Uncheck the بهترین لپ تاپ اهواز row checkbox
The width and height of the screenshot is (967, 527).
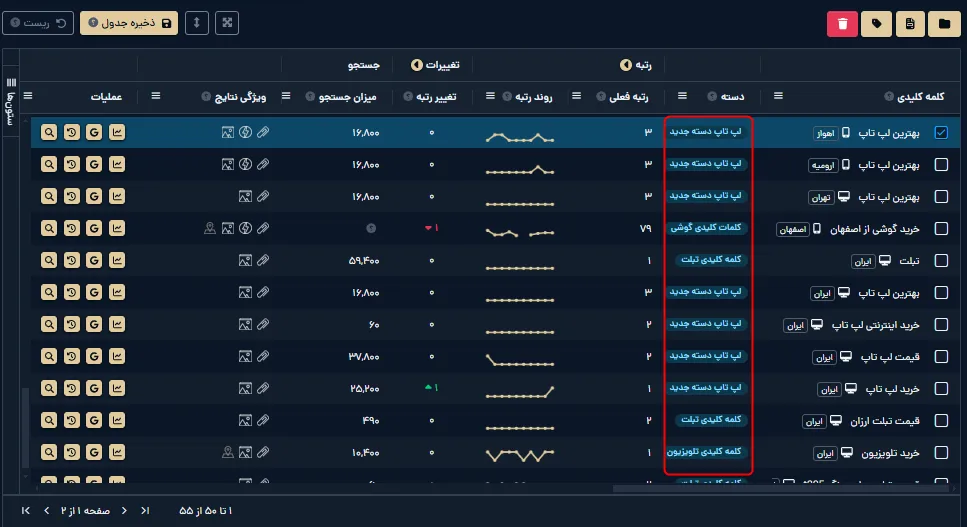941,133
